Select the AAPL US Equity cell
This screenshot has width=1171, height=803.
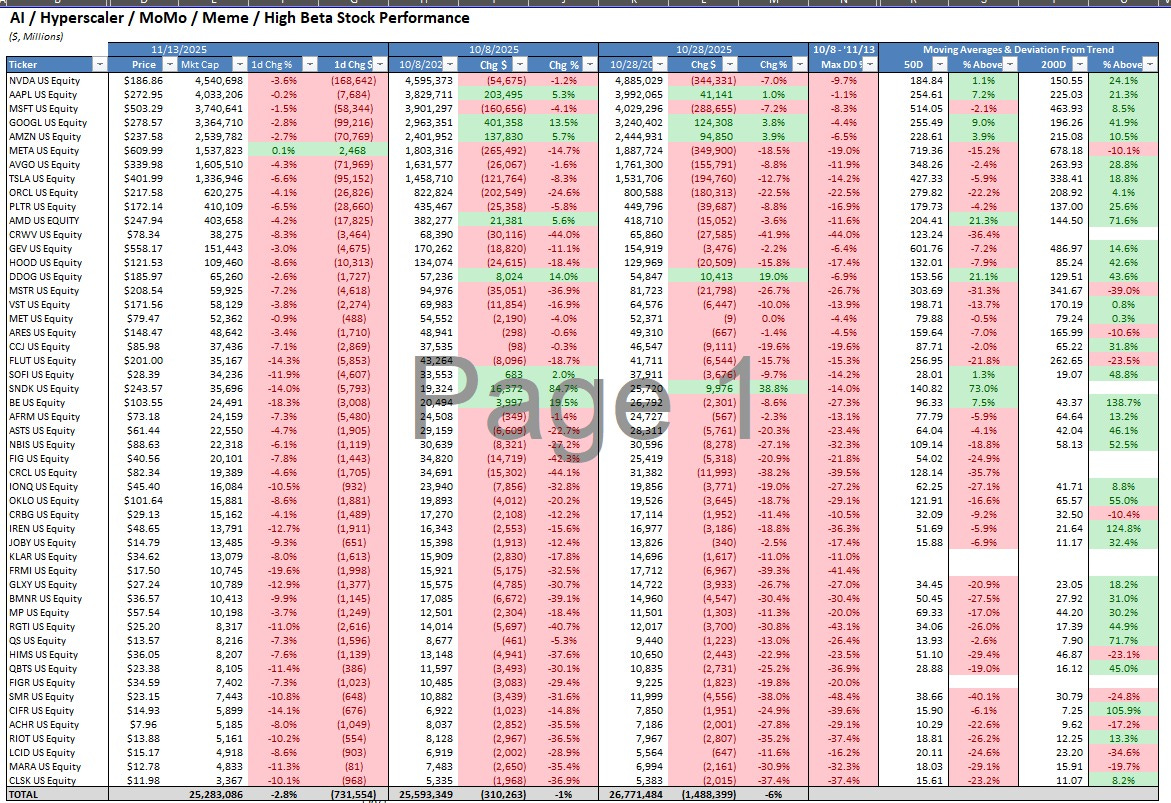click(x=58, y=95)
